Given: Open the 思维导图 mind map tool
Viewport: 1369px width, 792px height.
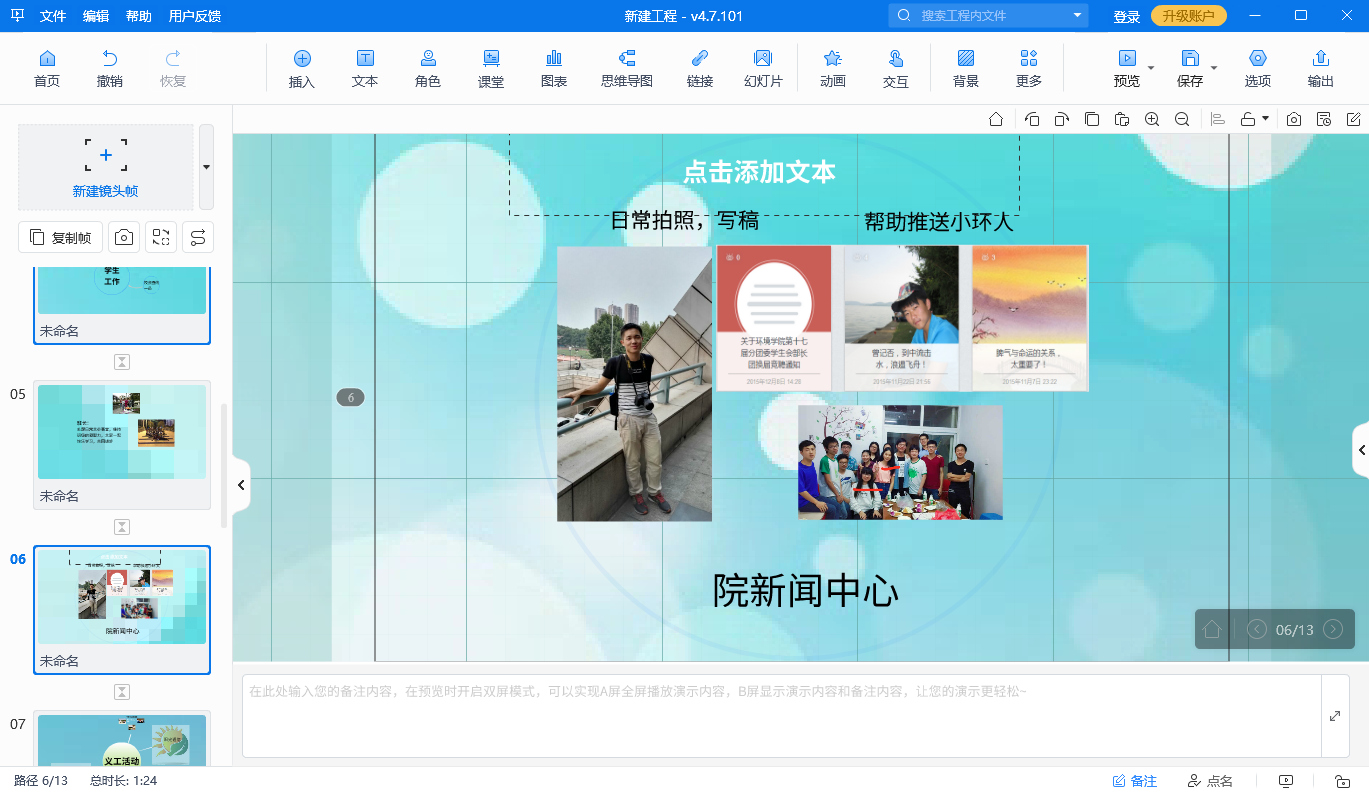Looking at the screenshot, I should tap(627, 68).
